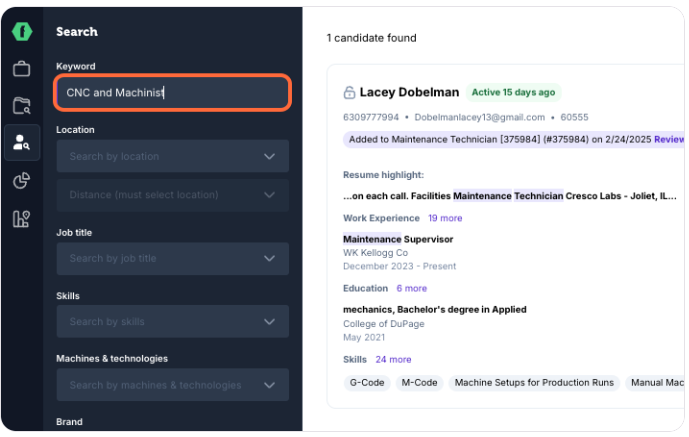
Task: Click the green Factoryfix logo icon
Action: [22, 32]
